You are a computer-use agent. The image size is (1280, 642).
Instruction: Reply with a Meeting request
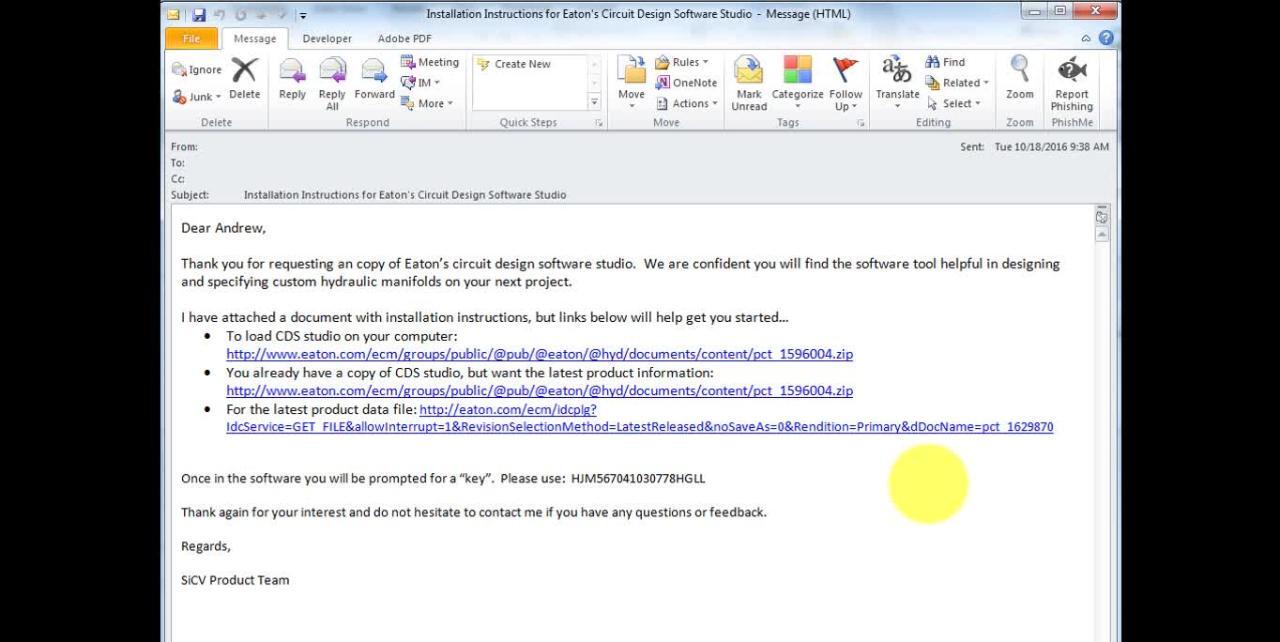coord(430,62)
